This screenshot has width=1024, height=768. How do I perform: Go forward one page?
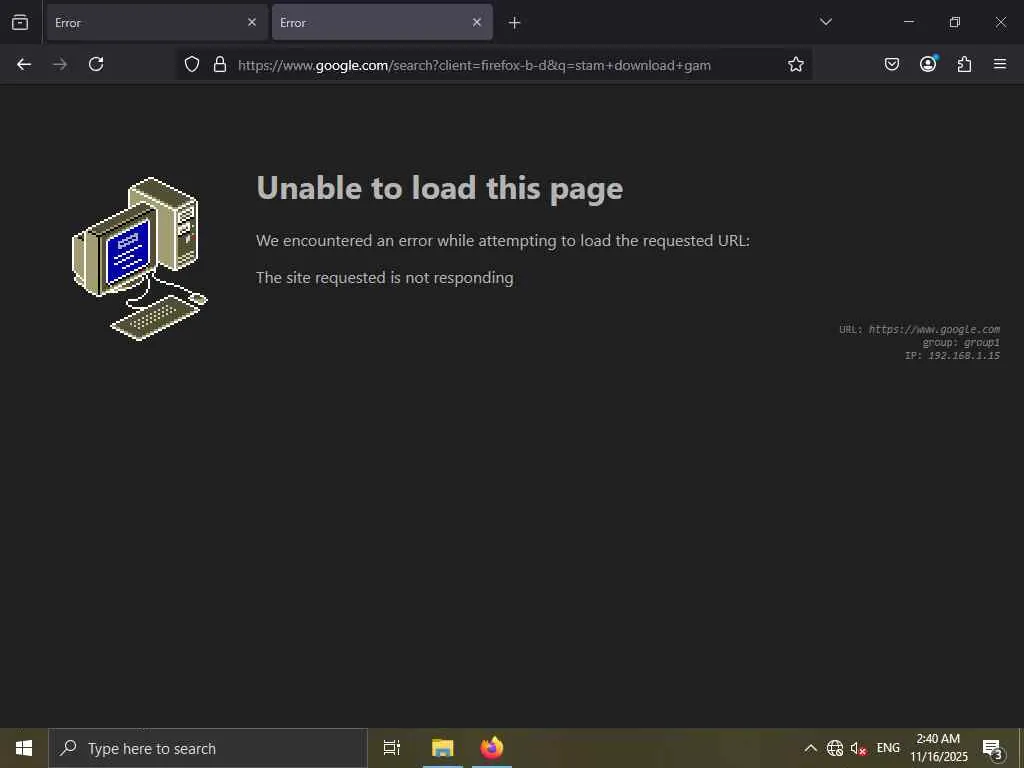click(x=60, y=64)
